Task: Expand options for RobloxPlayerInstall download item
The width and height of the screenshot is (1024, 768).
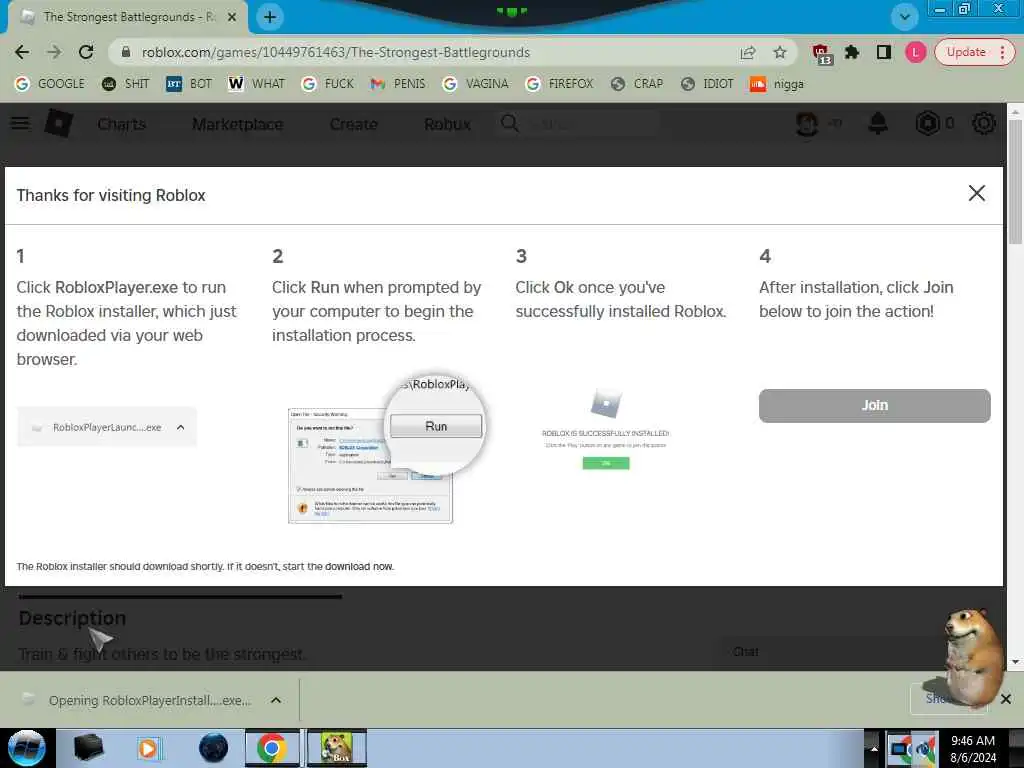Action: (x=276, y=700)
